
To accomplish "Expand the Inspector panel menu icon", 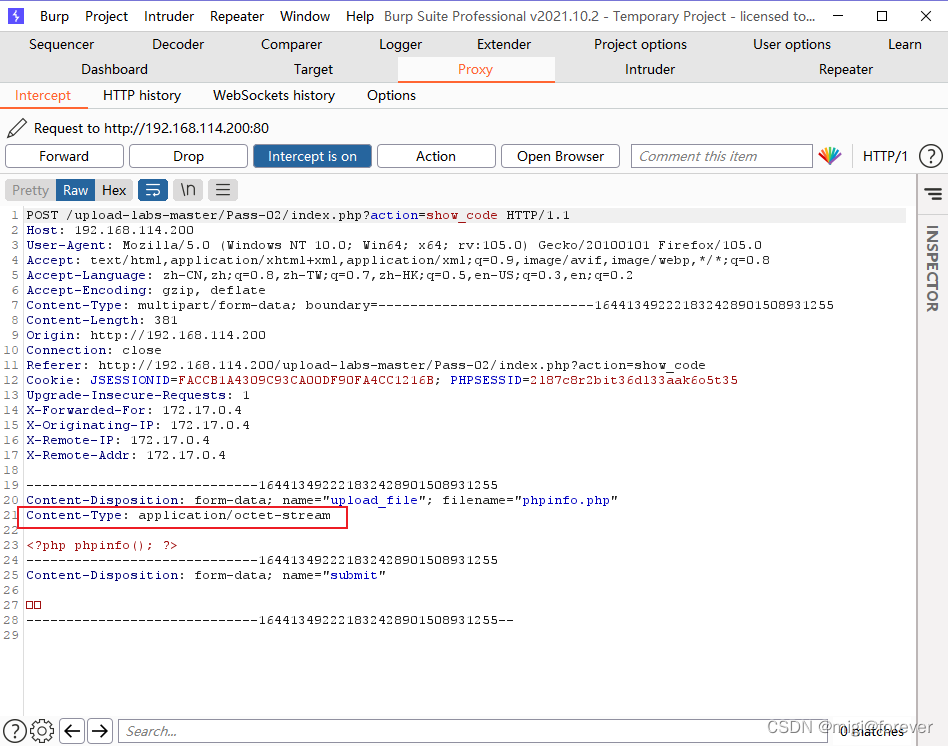I will point(932,194).
